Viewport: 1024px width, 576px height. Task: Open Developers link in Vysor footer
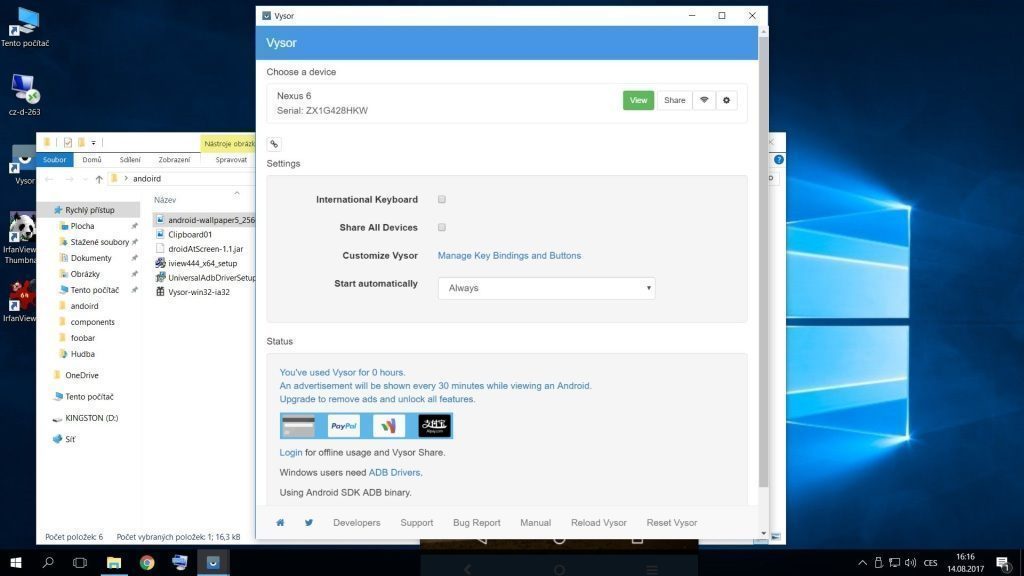pos(357,522)
